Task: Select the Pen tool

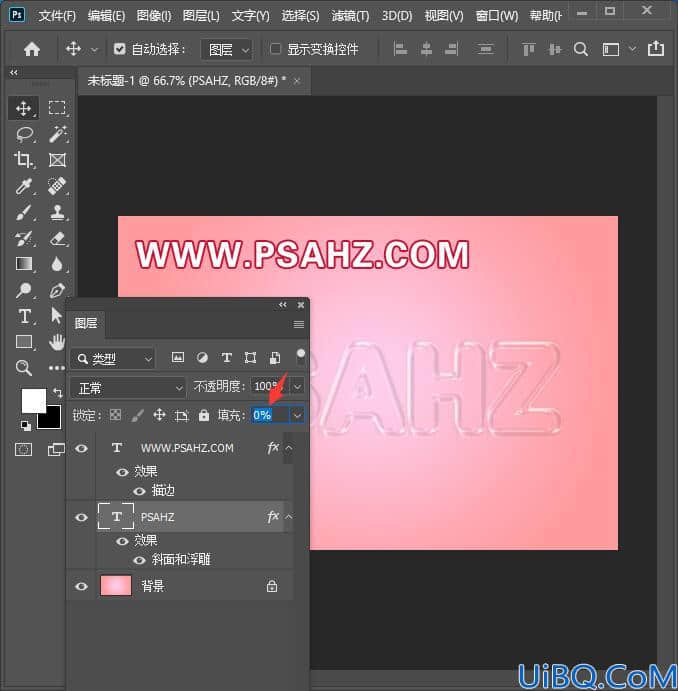Action: 57,290
